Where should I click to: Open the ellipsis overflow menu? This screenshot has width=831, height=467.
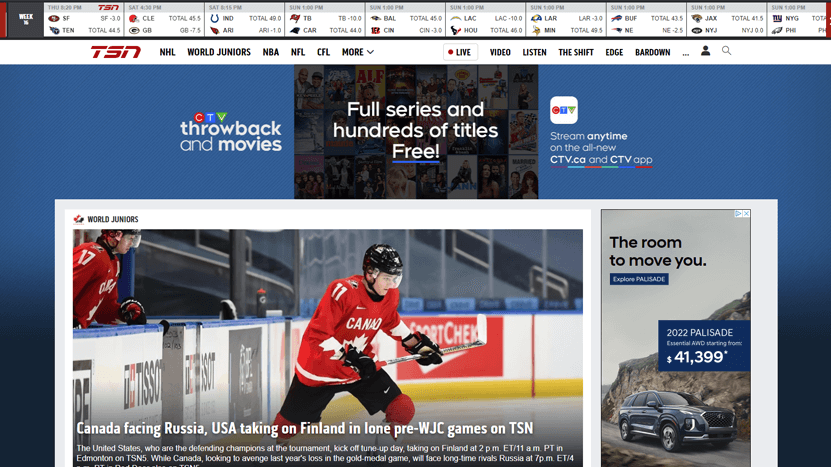pyautogui.click(x=686, y=53)
